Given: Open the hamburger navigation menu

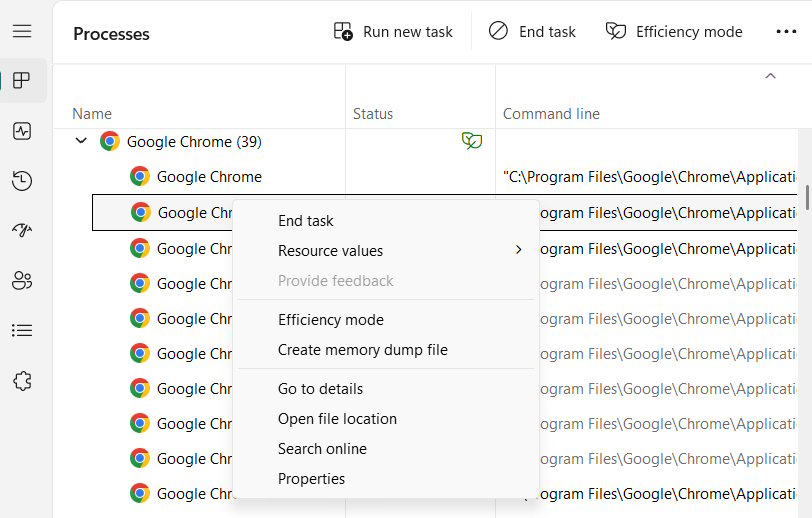Looking at the screenshot, I should pyautogui.click(x=22, y=31).
